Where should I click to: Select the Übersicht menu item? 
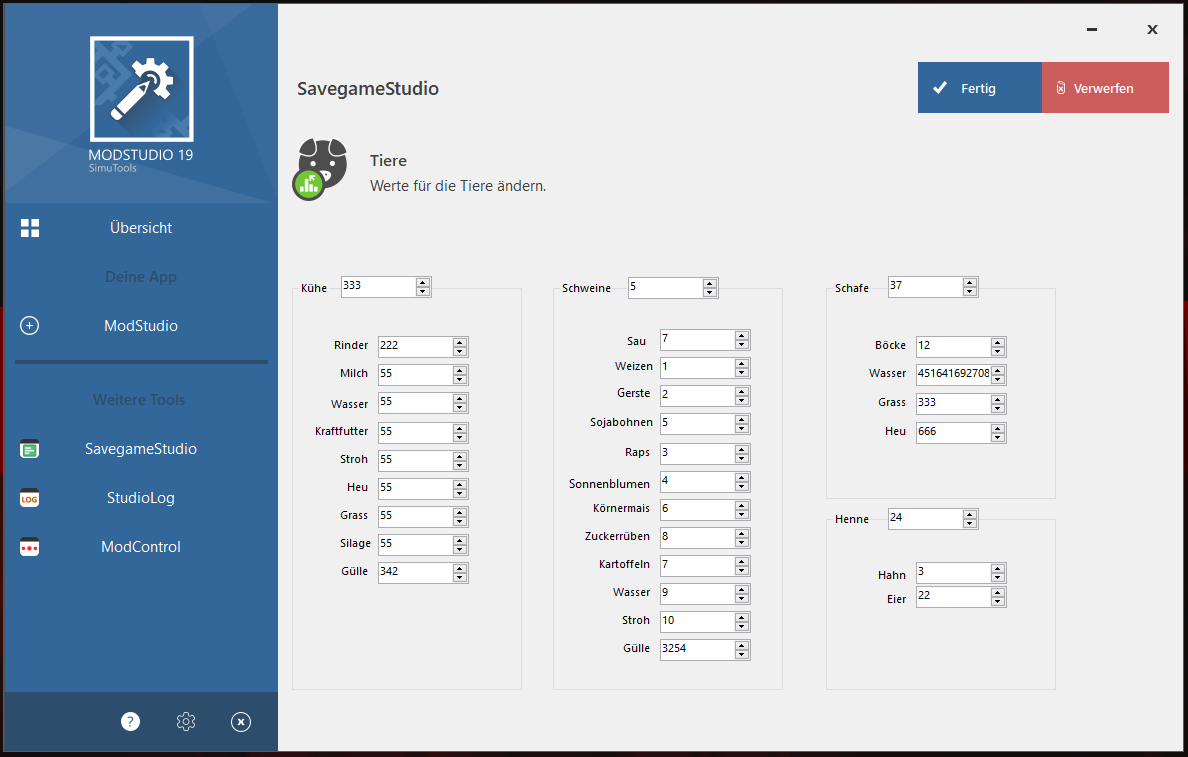tap(141, 228)
